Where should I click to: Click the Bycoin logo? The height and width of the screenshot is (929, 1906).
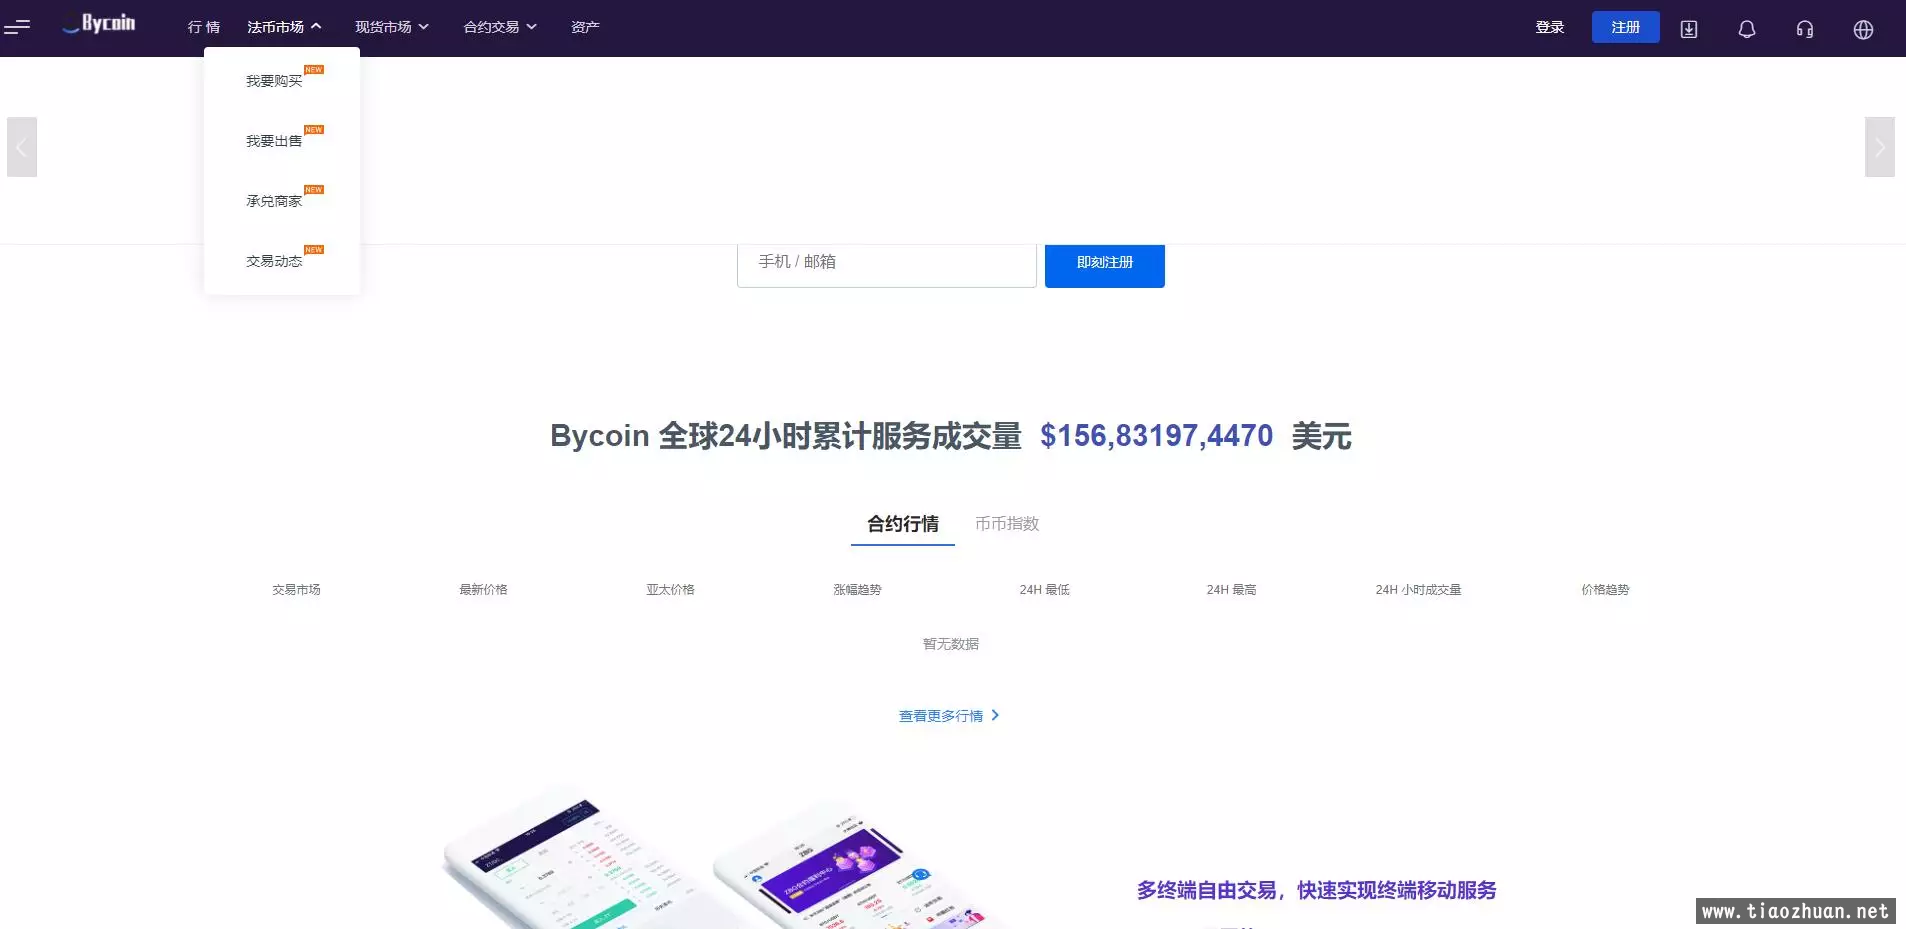(x=99, y=24)
